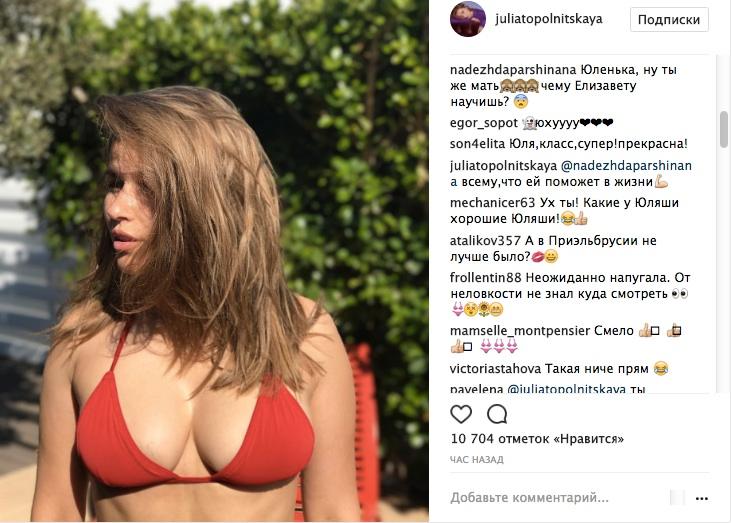This screenshot has height=523, width=731.
Task: Click the comments scrollbar thumb
Action: pyautogui.click(x=724, y=129)
